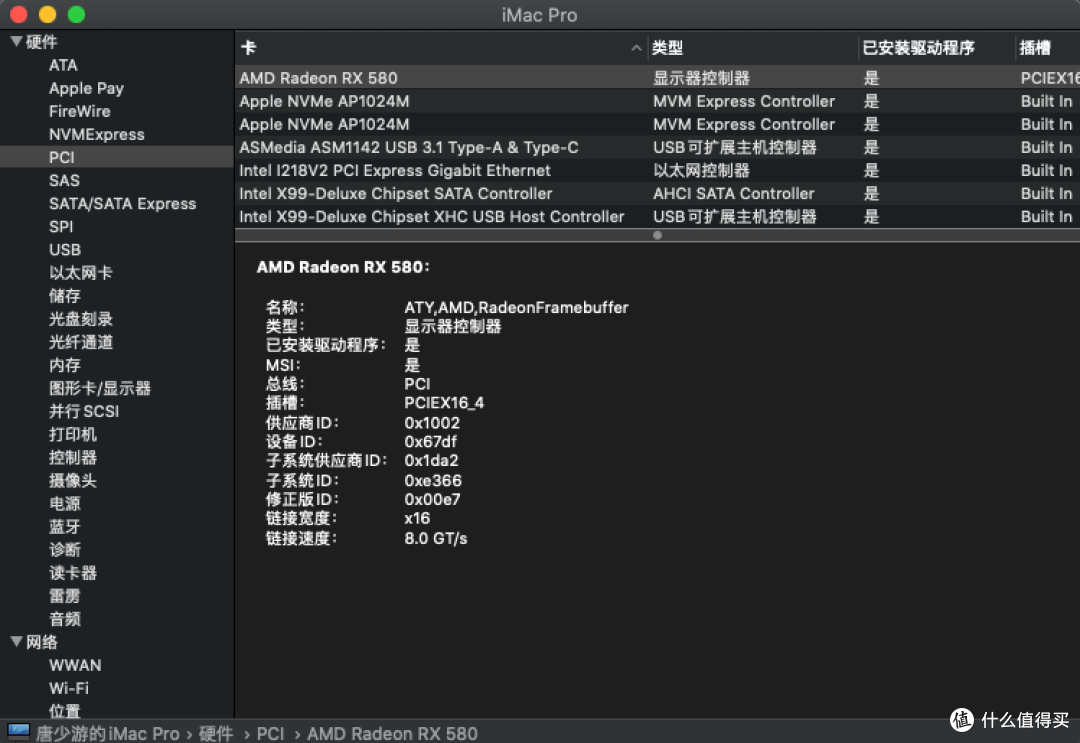Go to PCI in the path bar

click(270, 733)
